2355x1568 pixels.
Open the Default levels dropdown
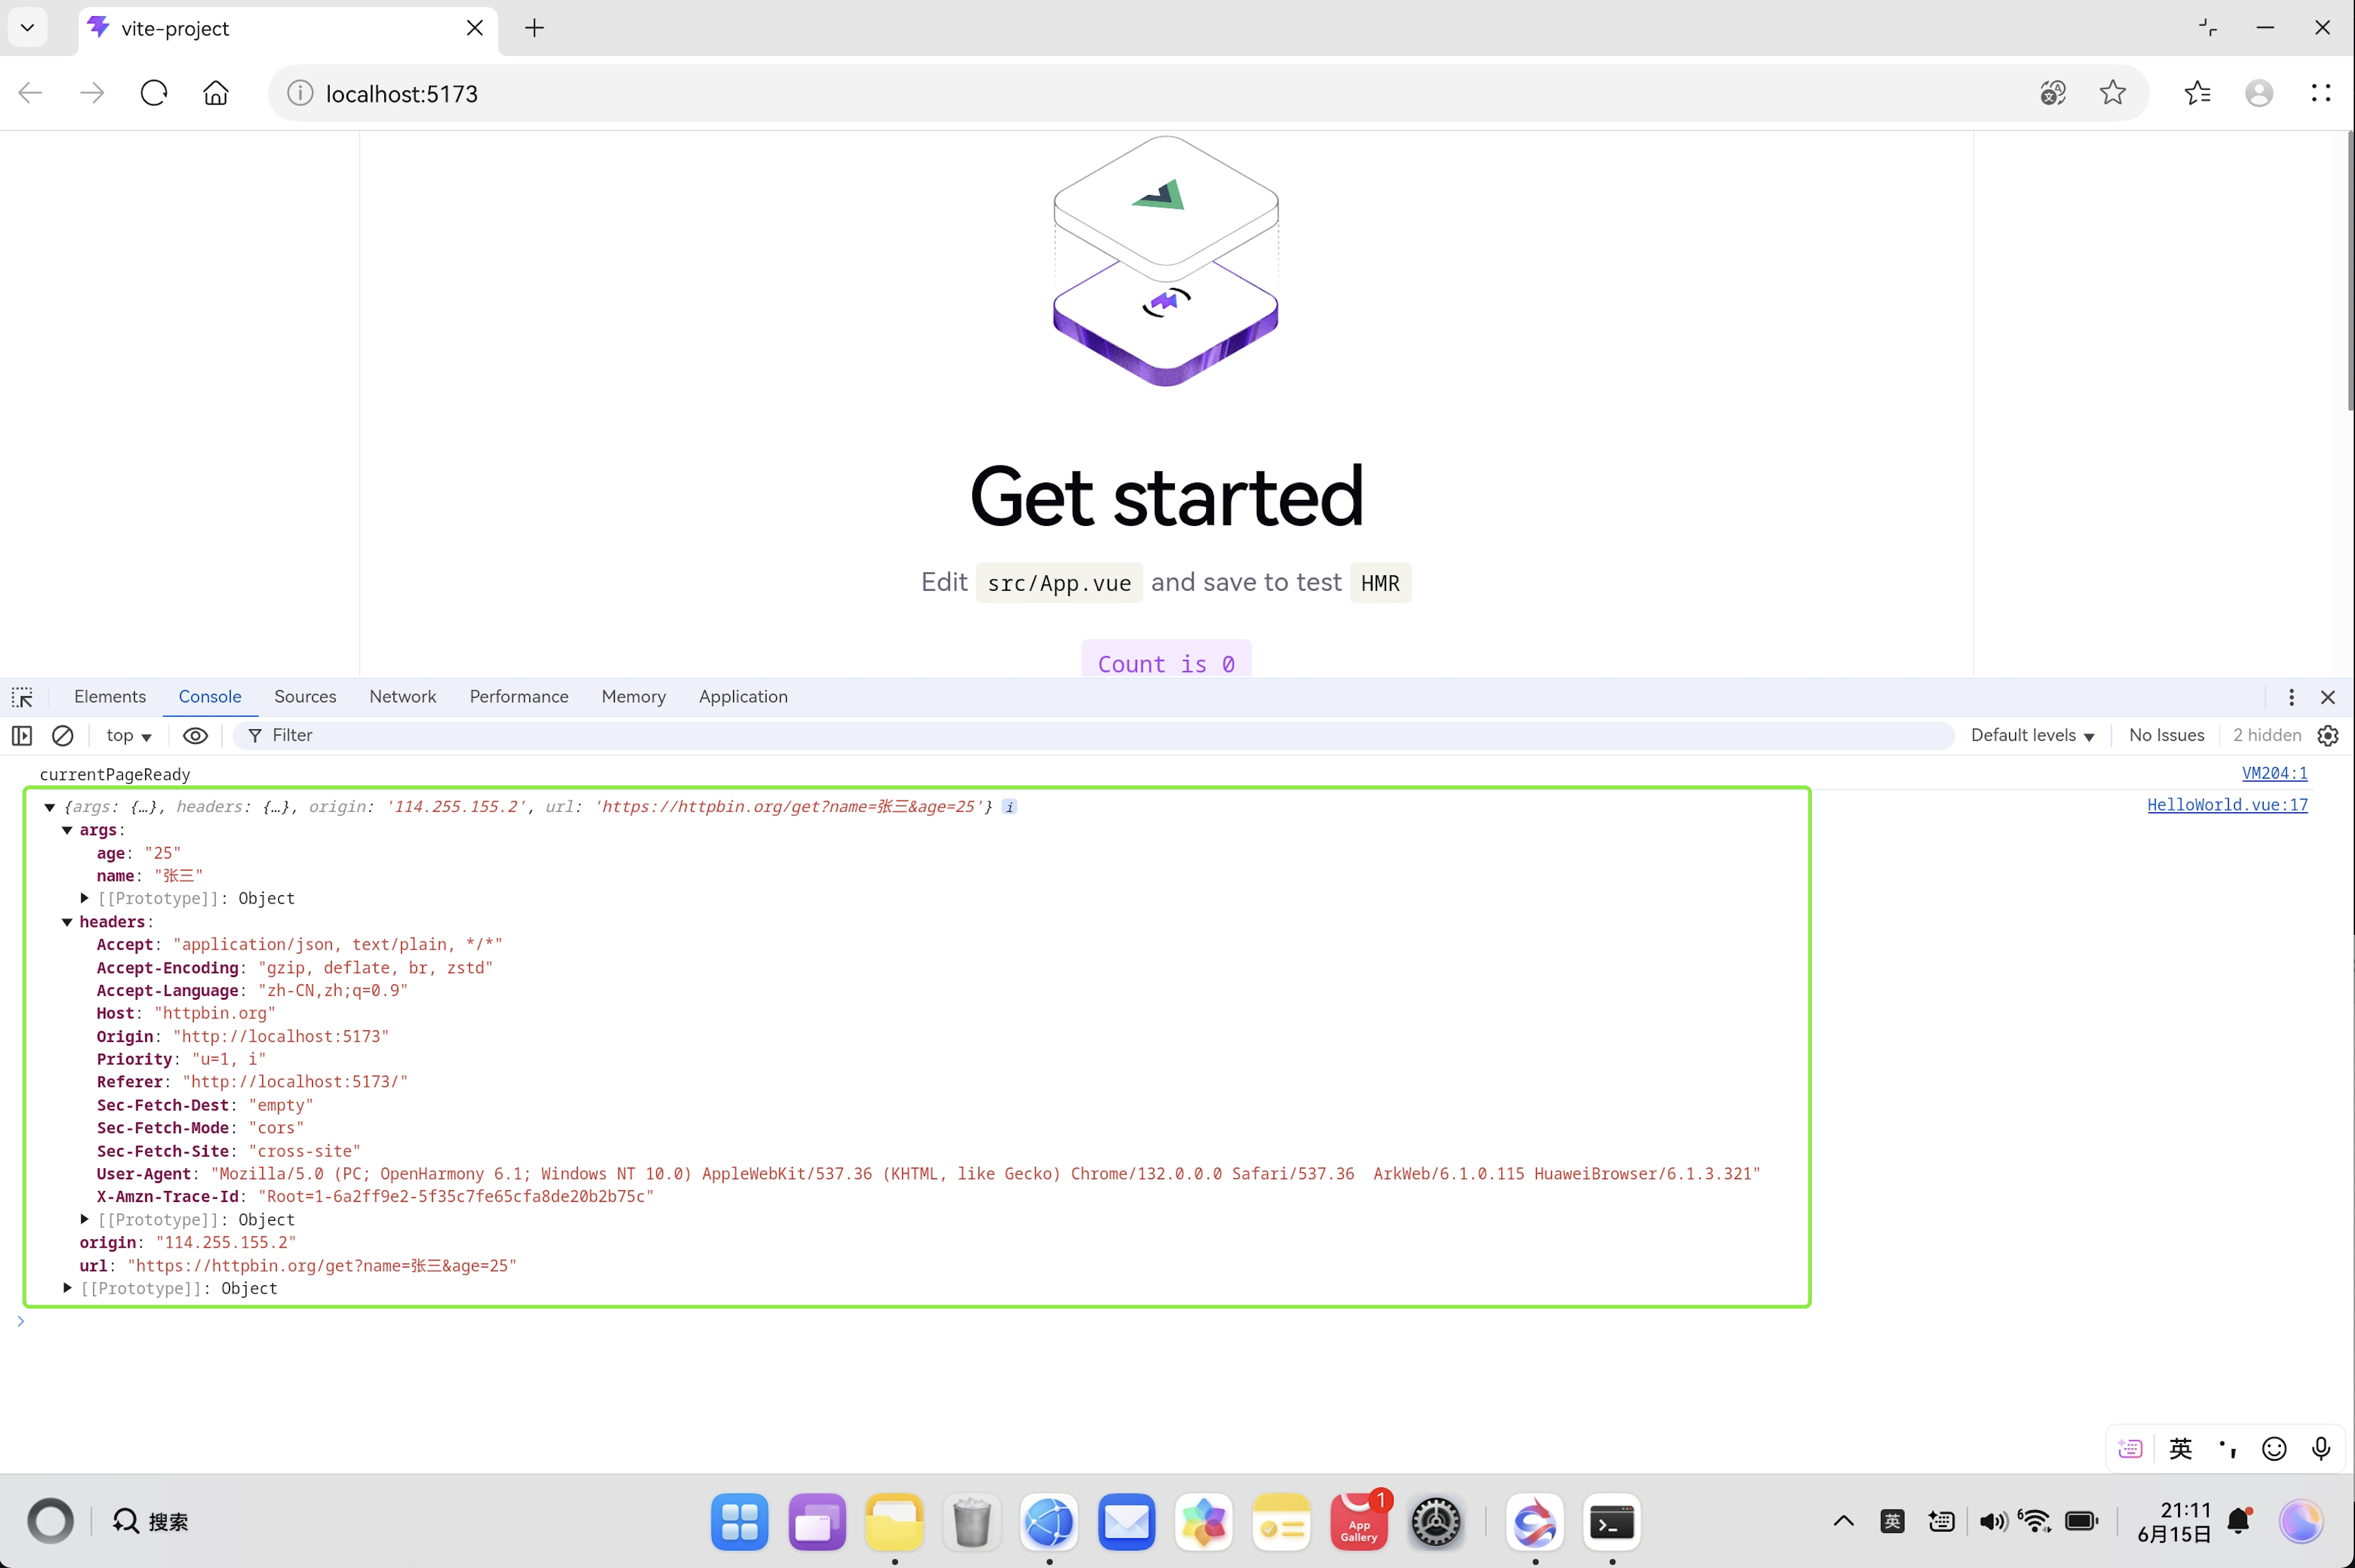(x=2032, y=736)
